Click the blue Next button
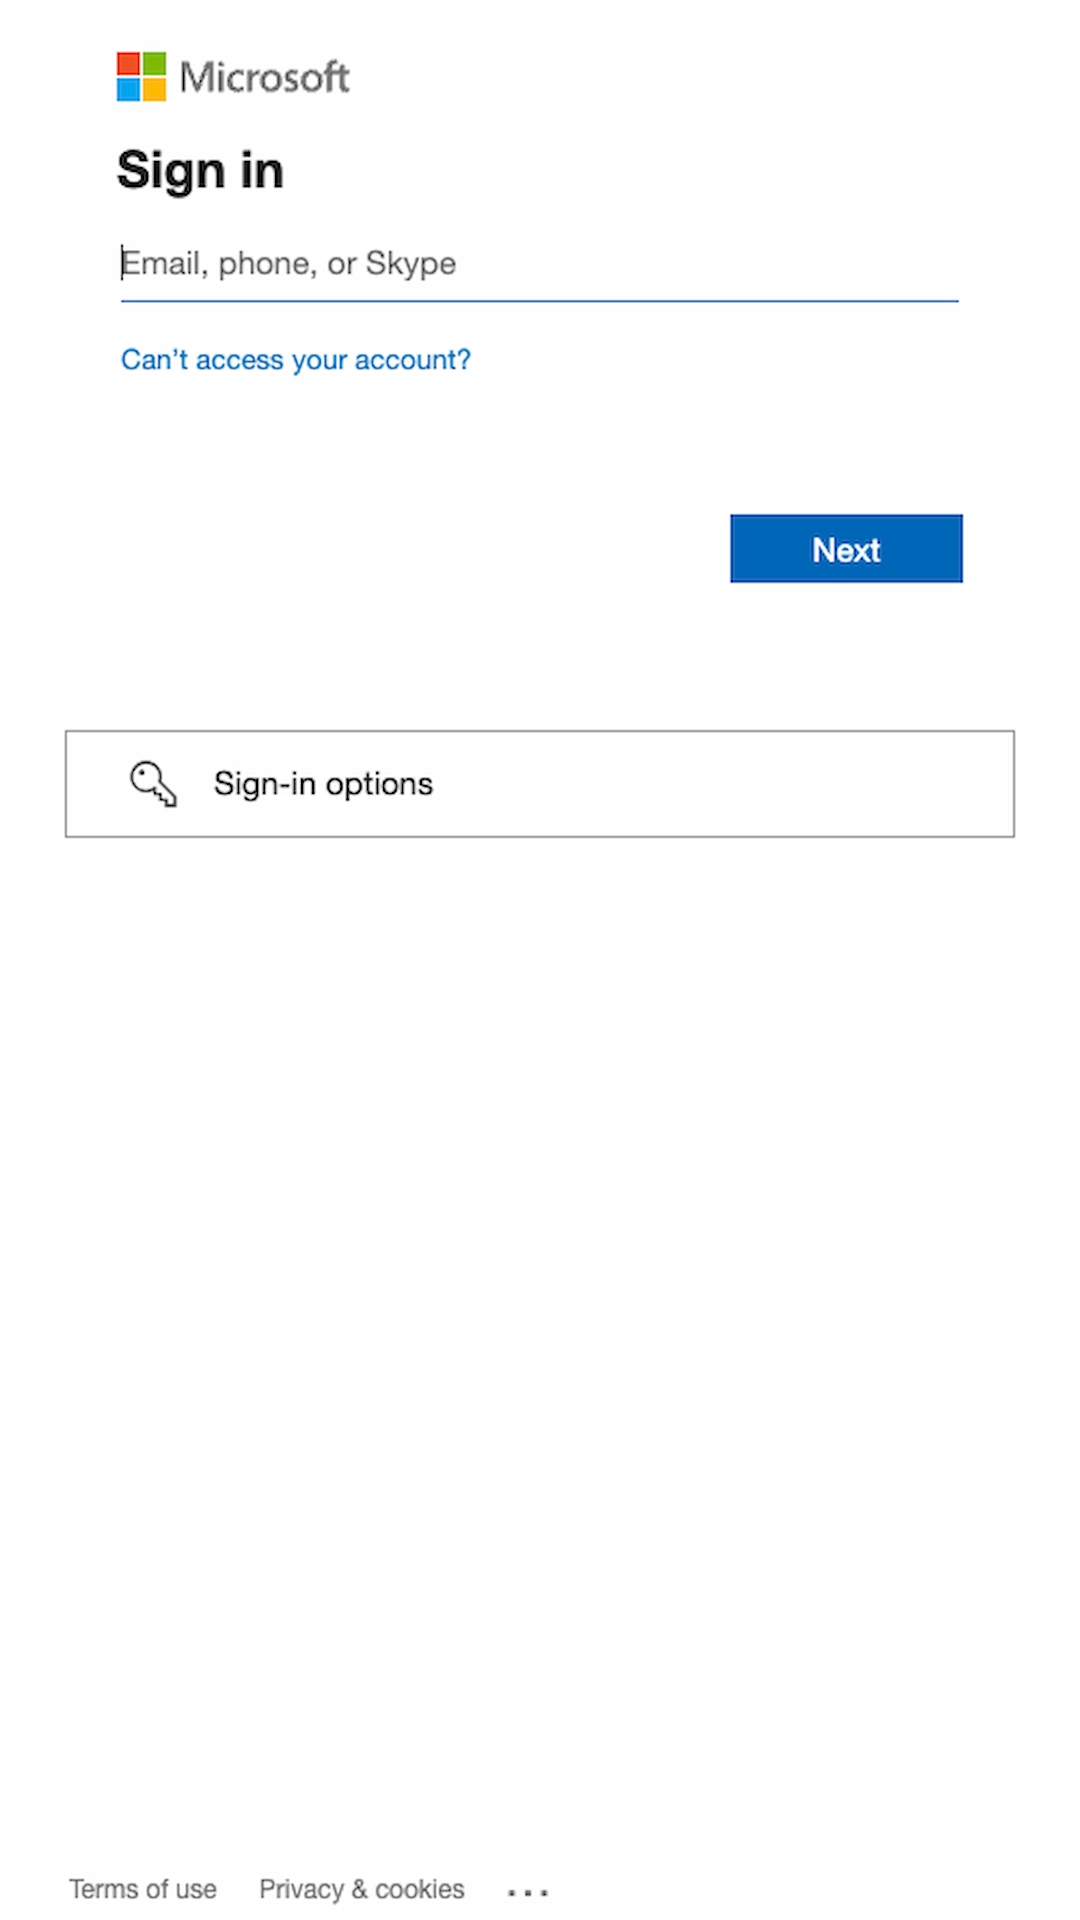The width and height of the screenshot is (1080, 1920). coord(846,549)
